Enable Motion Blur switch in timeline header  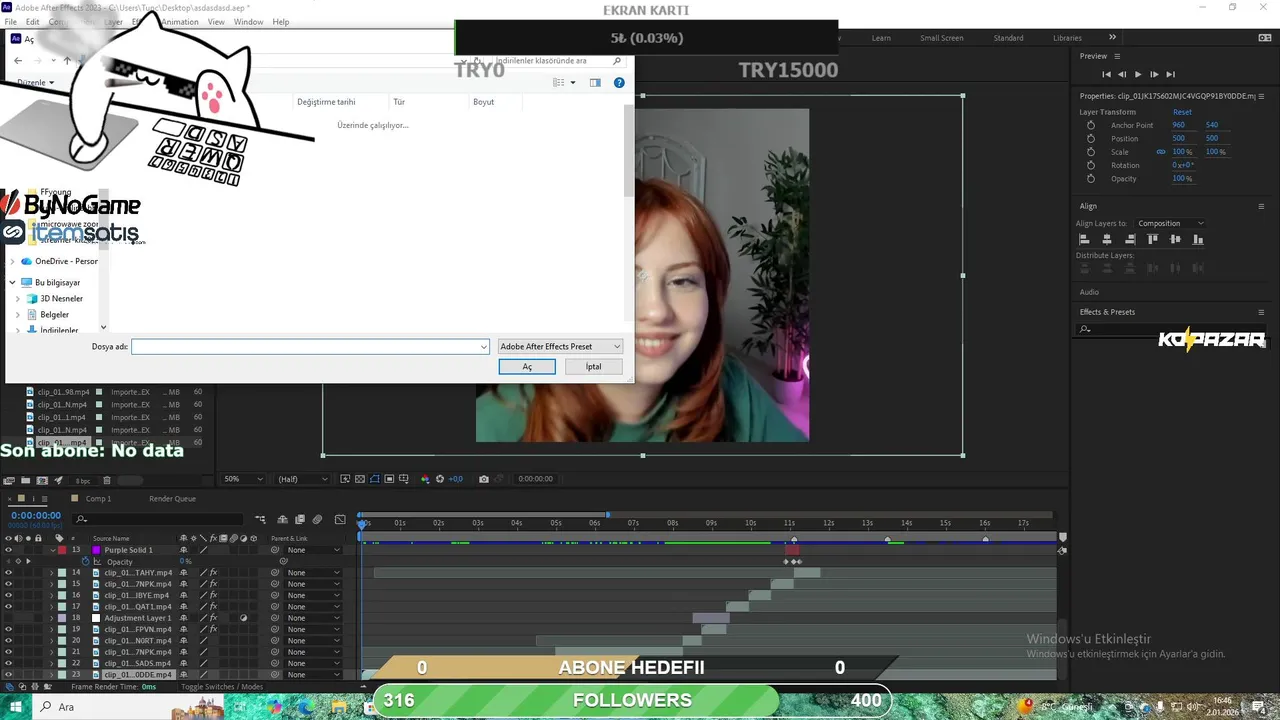[x=317, y=519]
